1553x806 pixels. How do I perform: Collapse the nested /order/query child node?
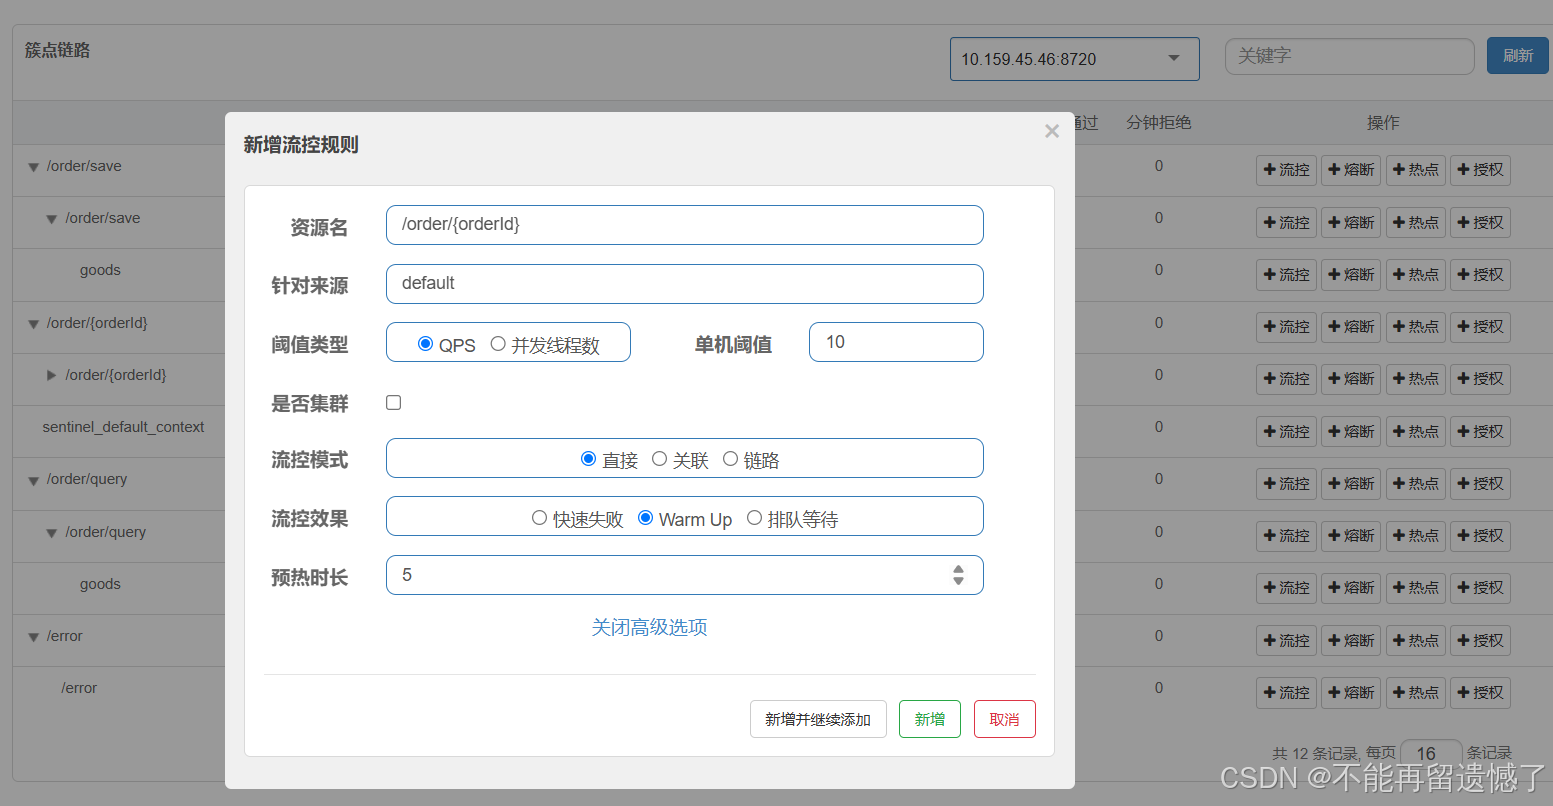[52, 534]
